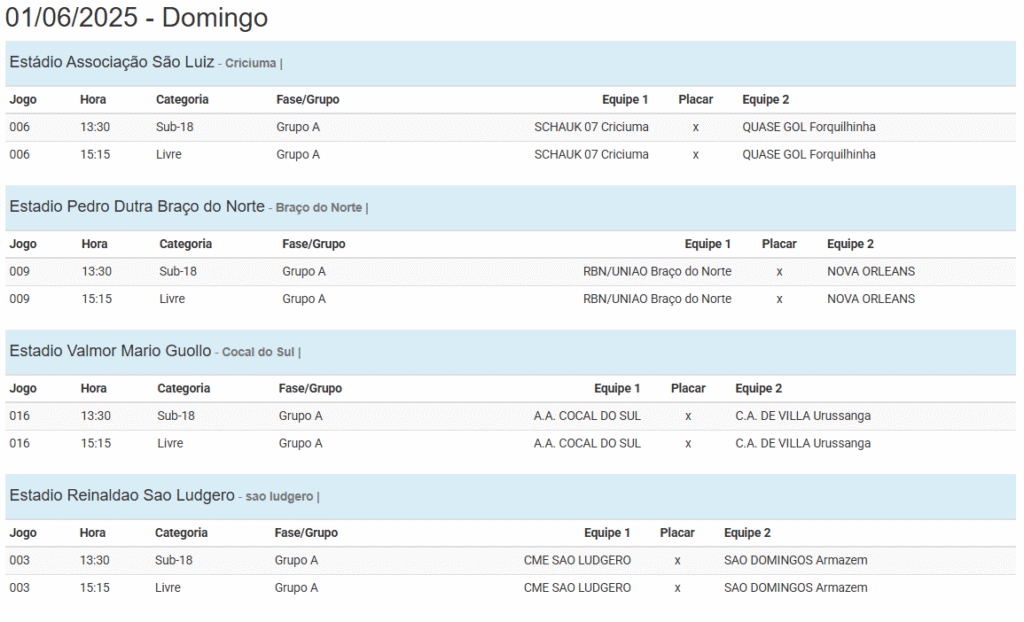Click SAO DOMINGOS Armazem in 15:15 row
1024x622 pixels.
point(795,587)
